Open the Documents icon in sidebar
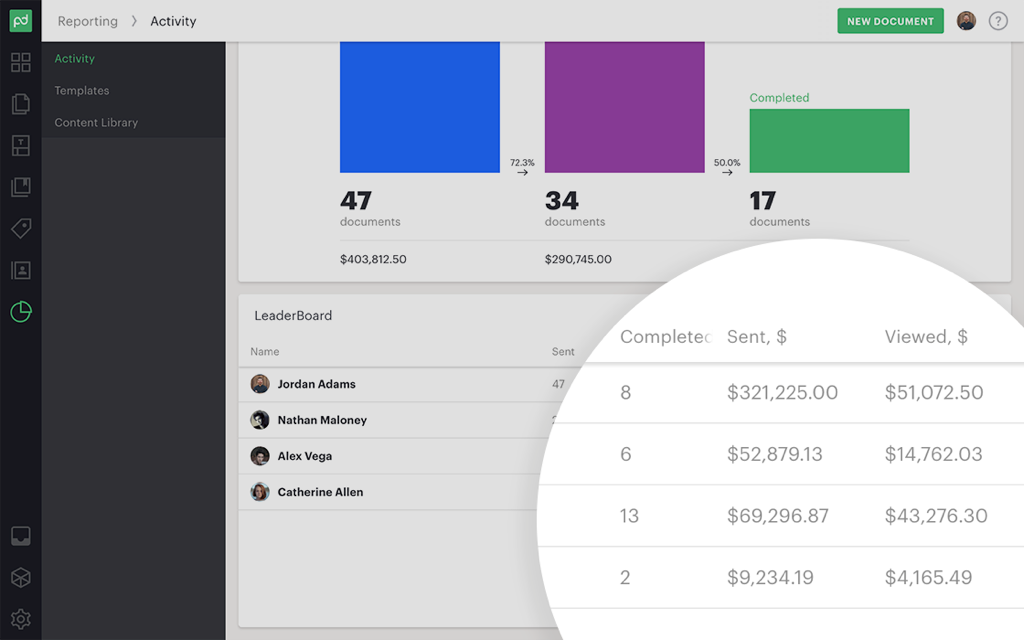Viewport: 1024px width, 640px height. pos(21,104)
